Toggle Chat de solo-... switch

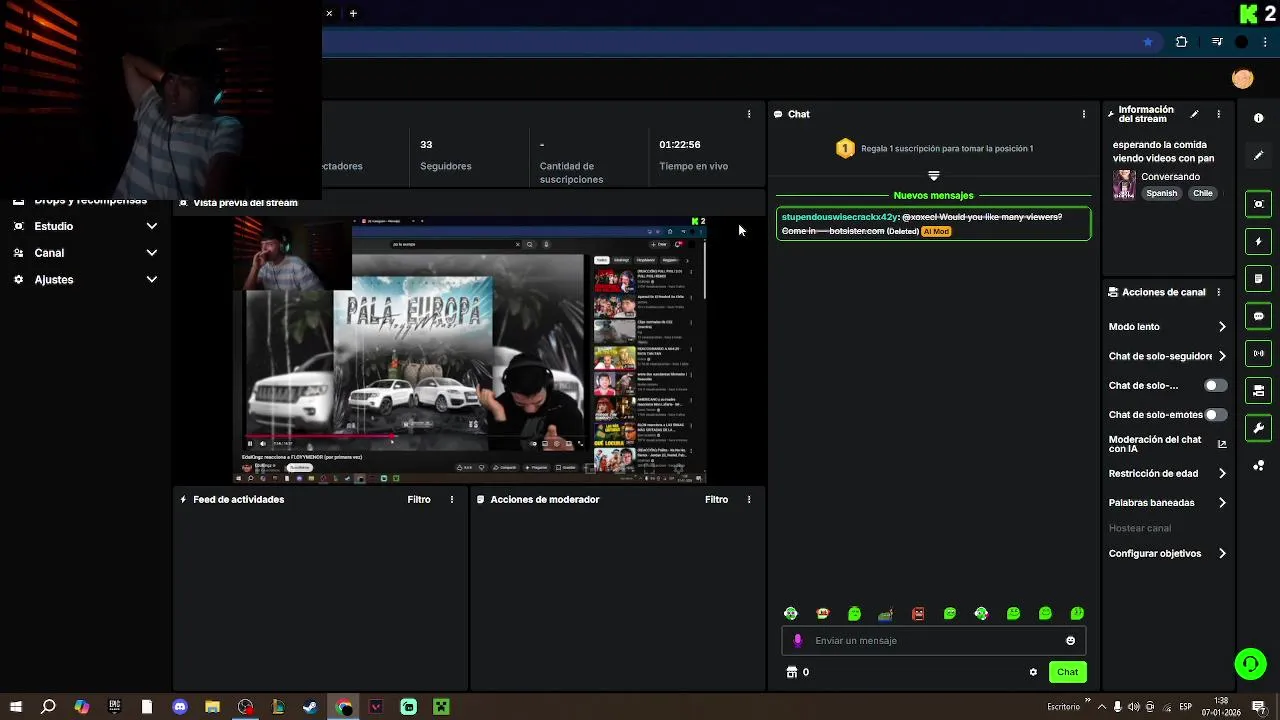point(1215,385)
